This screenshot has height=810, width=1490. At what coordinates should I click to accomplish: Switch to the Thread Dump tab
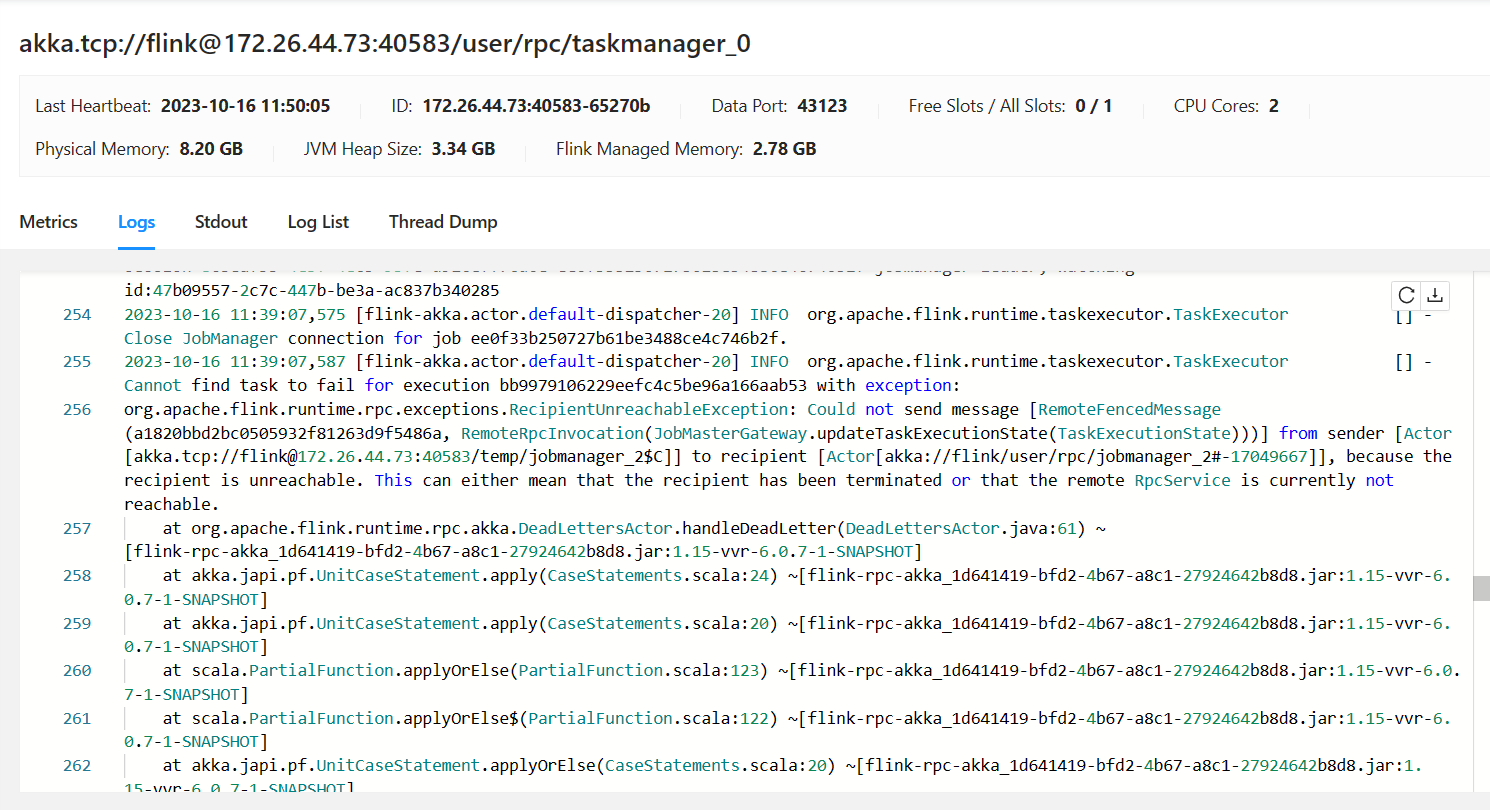(x=443, y=222)
